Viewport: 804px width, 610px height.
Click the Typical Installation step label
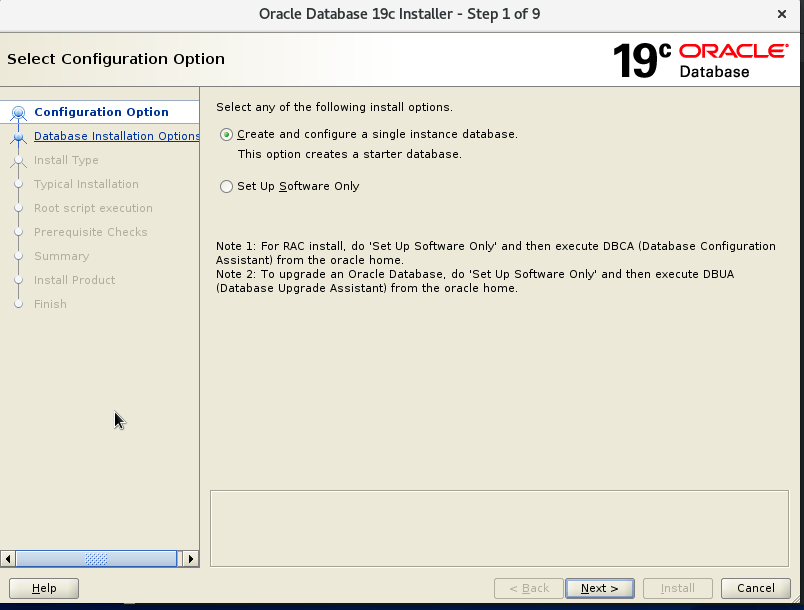(86, 184)
